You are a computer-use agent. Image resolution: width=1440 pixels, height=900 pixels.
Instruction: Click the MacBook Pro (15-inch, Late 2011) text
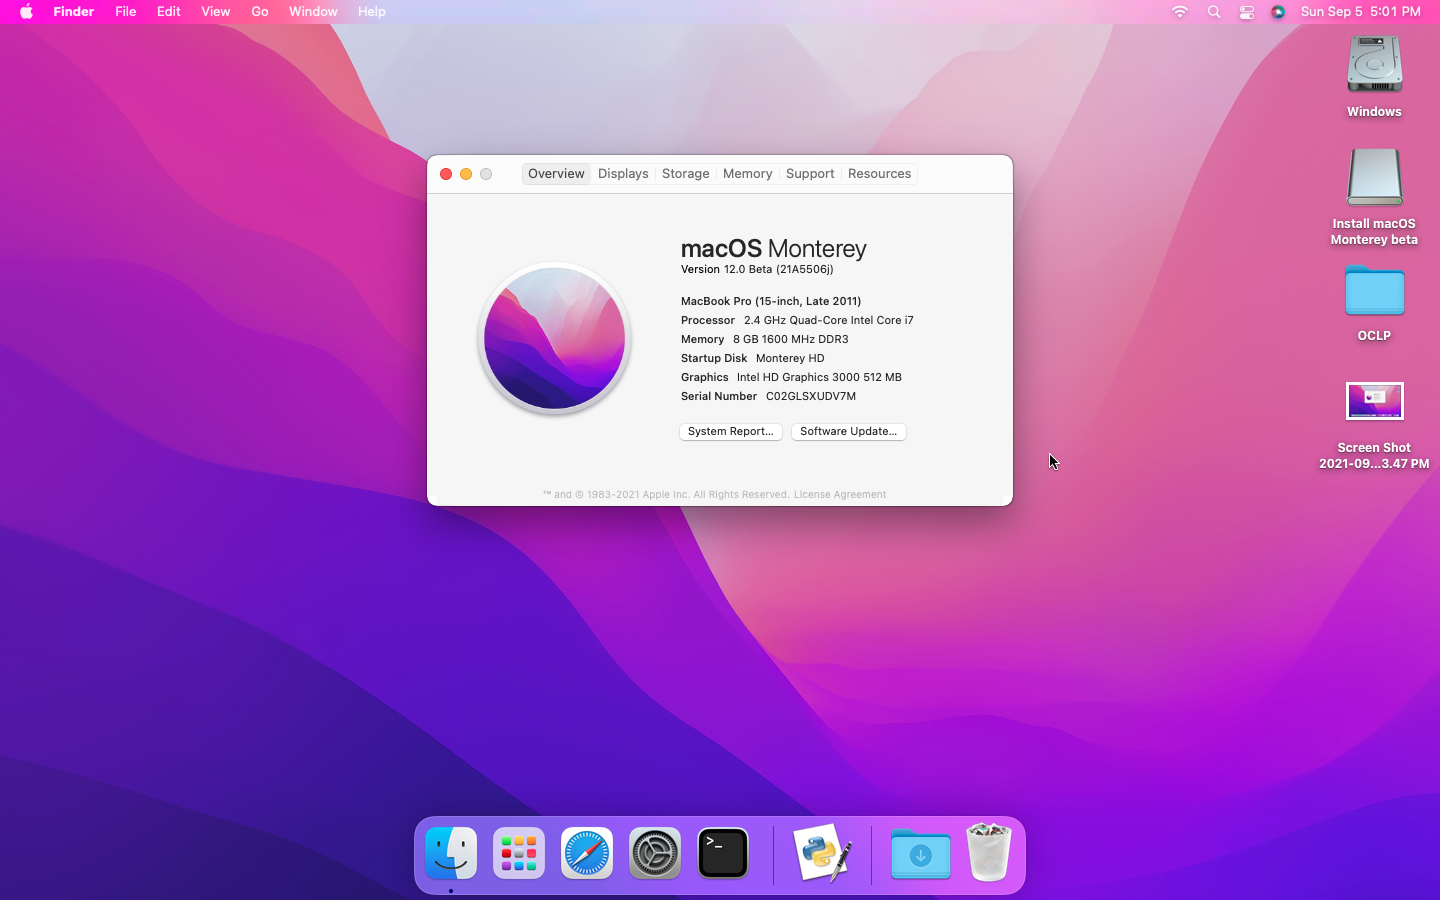(771, 301)
